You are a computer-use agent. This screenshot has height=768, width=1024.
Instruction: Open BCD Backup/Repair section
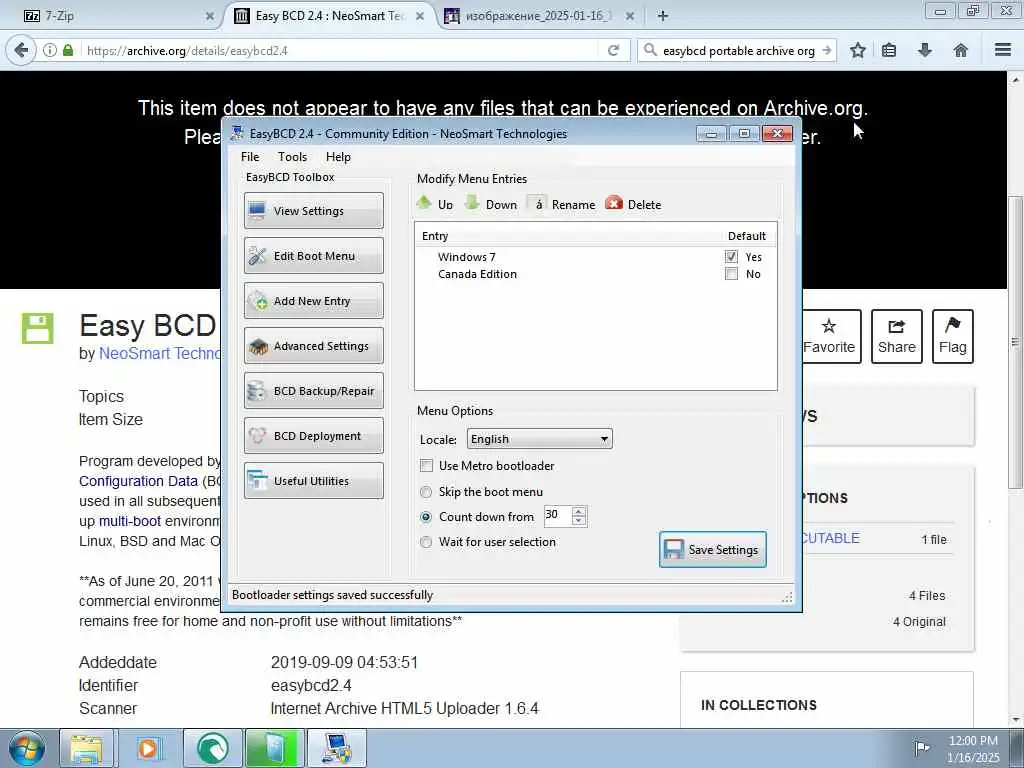pos(313,391)
